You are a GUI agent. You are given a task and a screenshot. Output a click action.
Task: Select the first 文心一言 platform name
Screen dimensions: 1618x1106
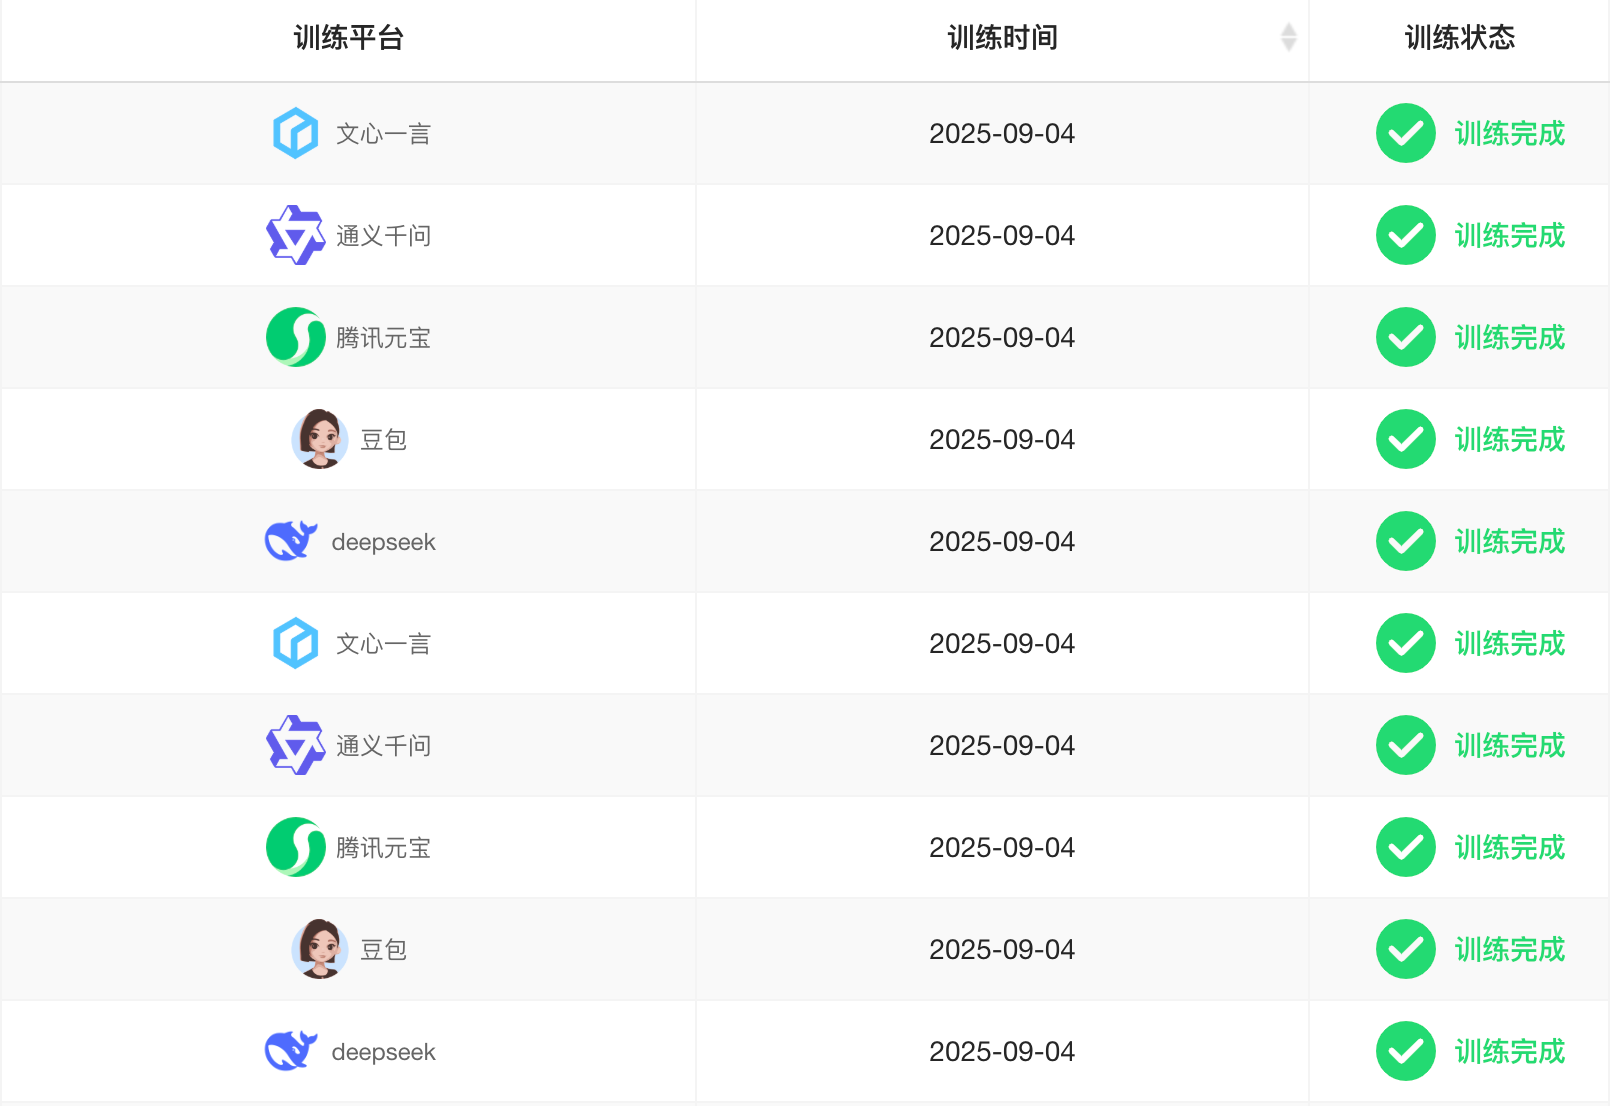point(383,134)
